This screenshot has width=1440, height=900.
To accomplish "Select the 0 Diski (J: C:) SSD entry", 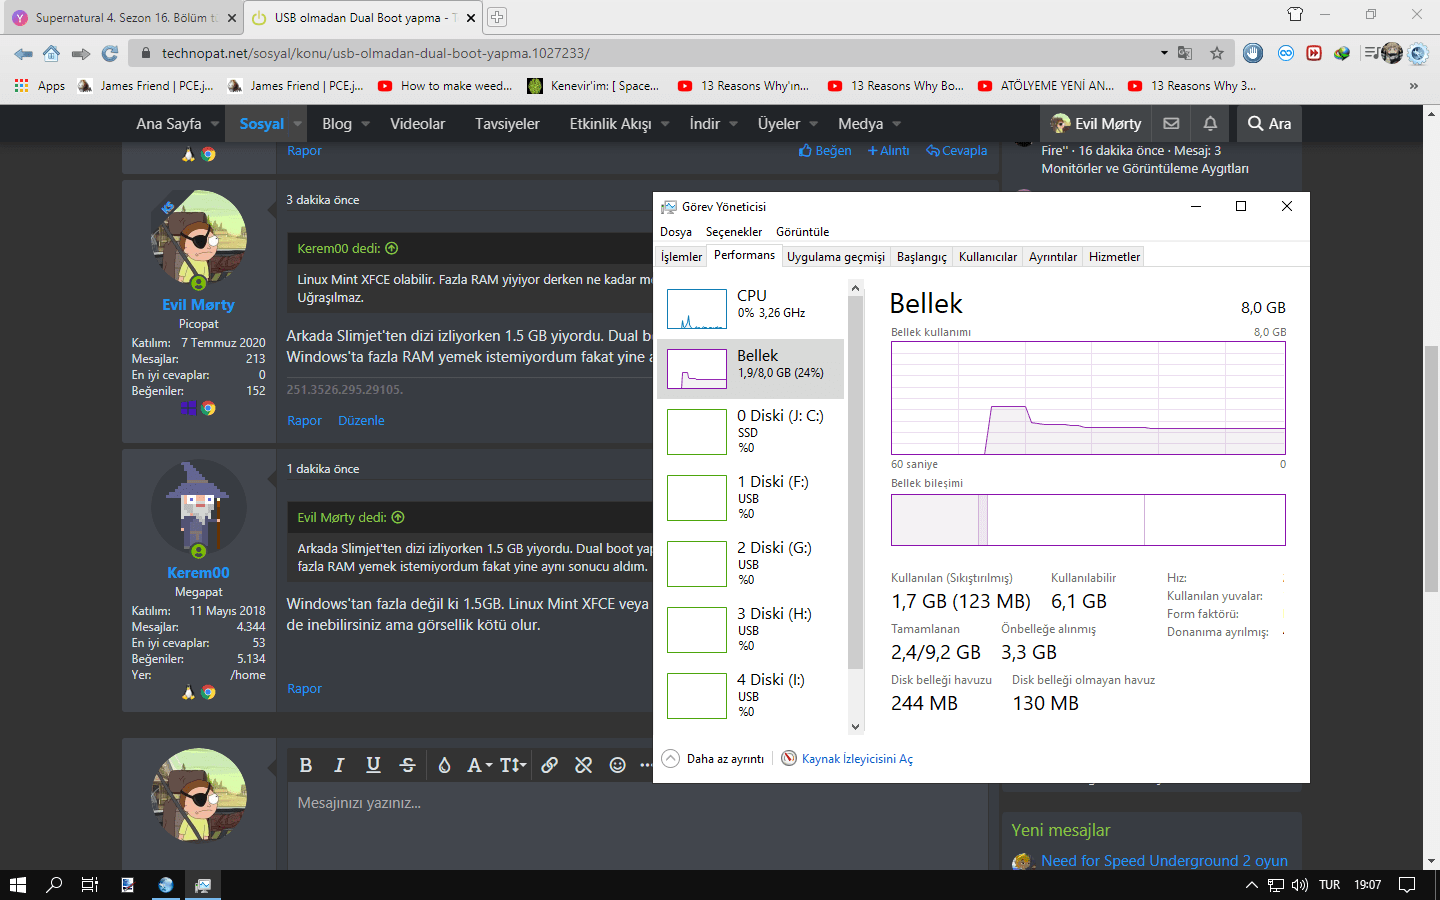I will click(750, 431).
